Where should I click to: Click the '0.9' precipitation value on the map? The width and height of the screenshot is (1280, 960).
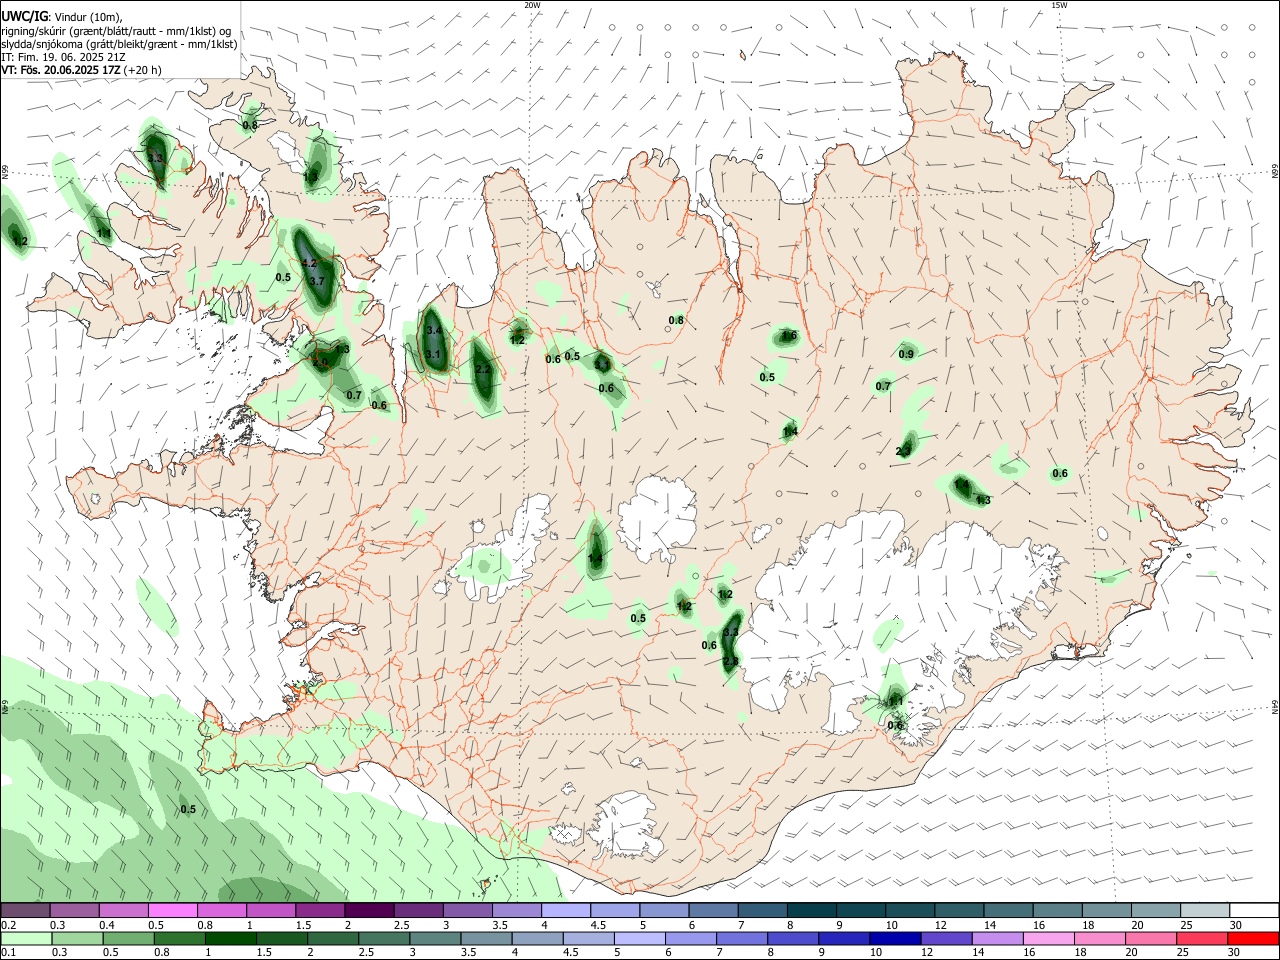[x=906, y=354]
